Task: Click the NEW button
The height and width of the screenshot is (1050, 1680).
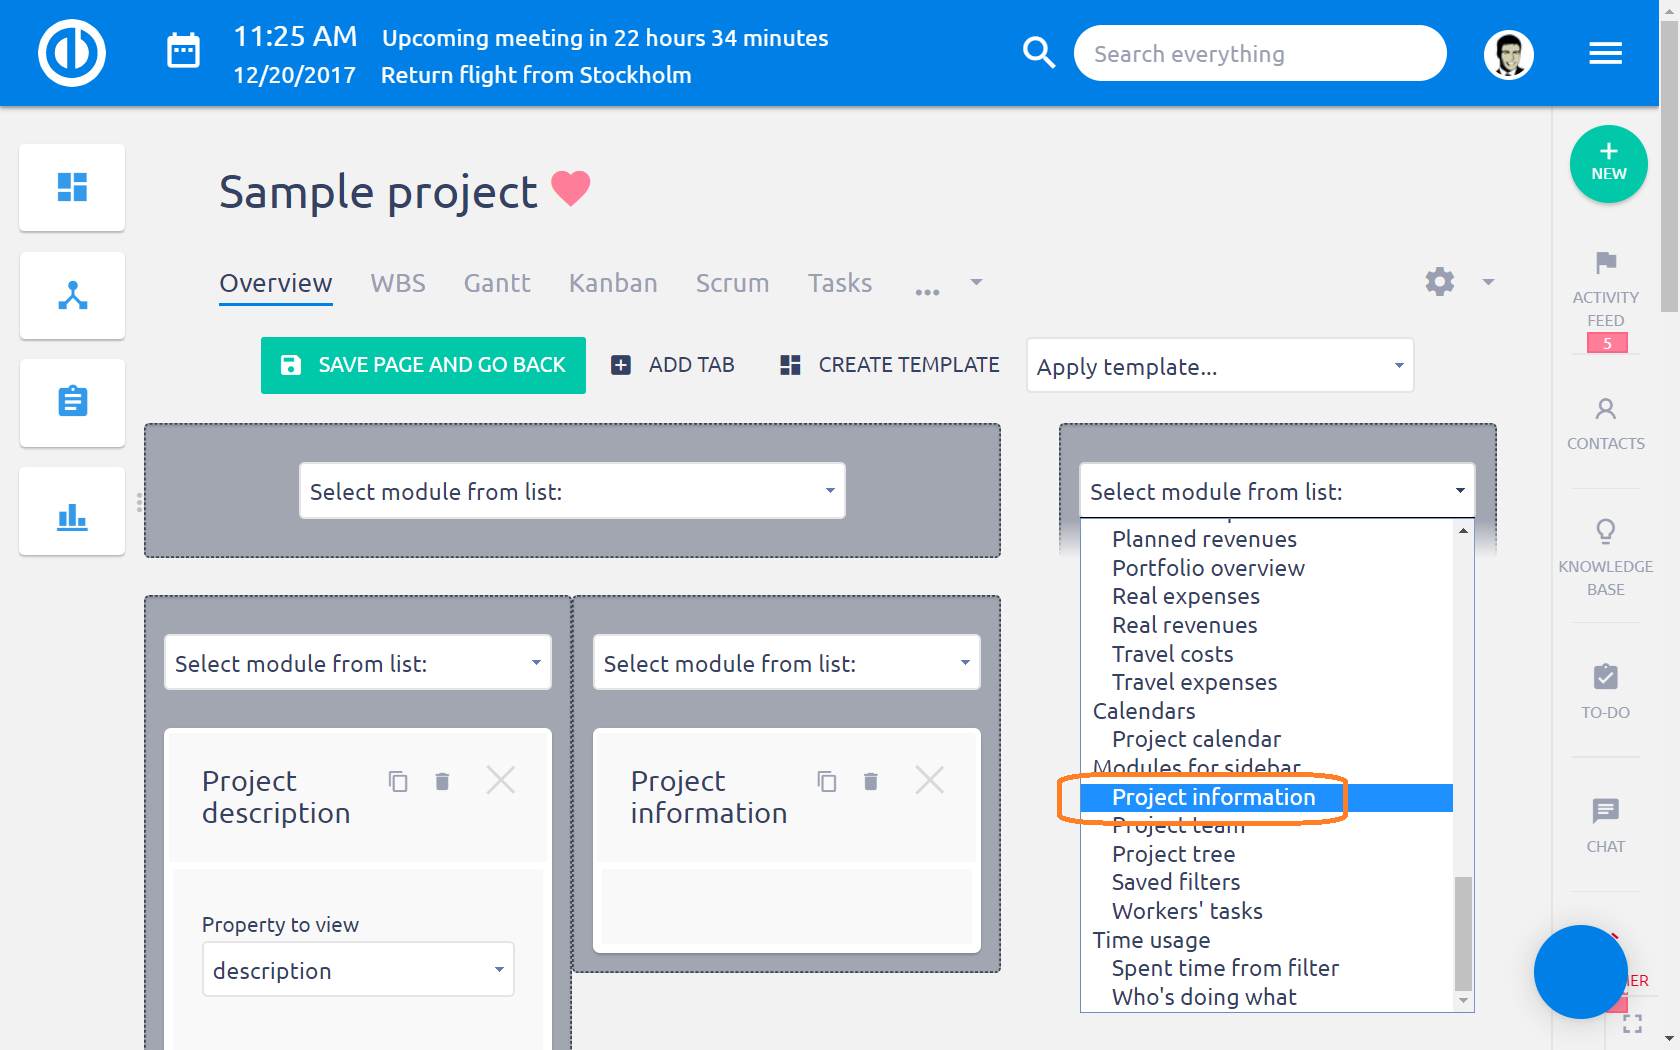Action: 1608,163
